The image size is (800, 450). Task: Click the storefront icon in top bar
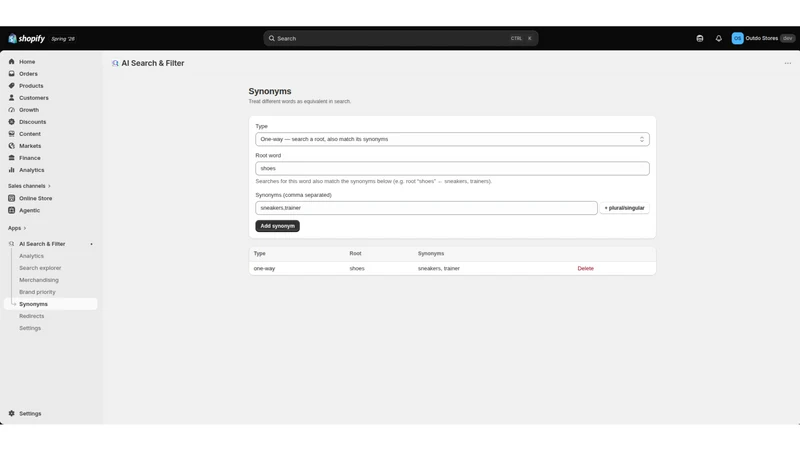[x=699, y=38]
